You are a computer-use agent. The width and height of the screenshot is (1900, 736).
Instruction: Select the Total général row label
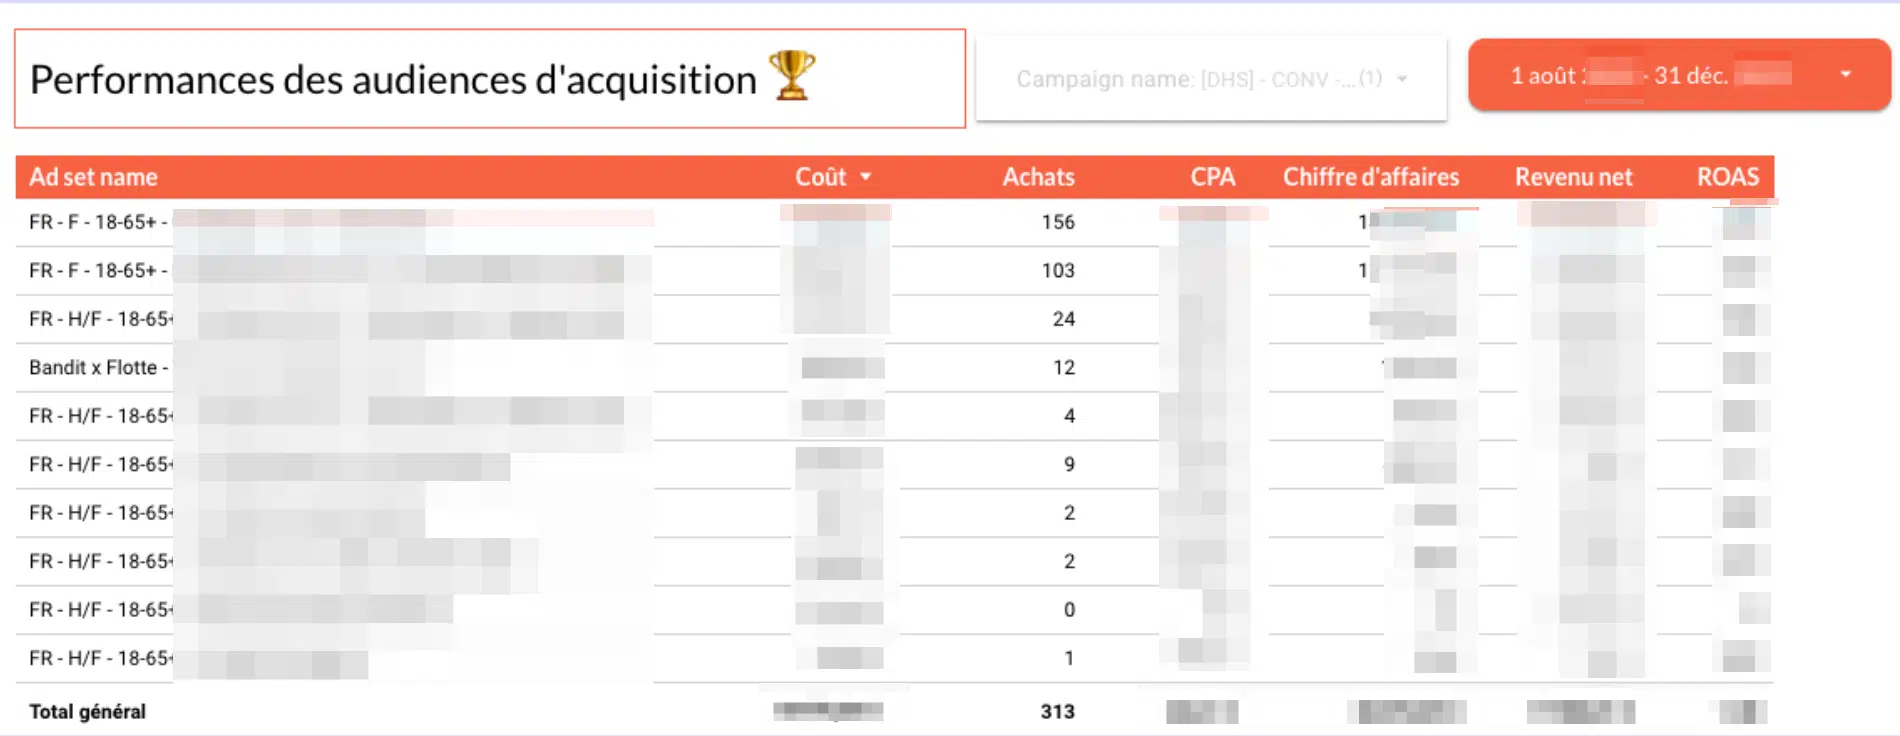click(x=87, y=712)
